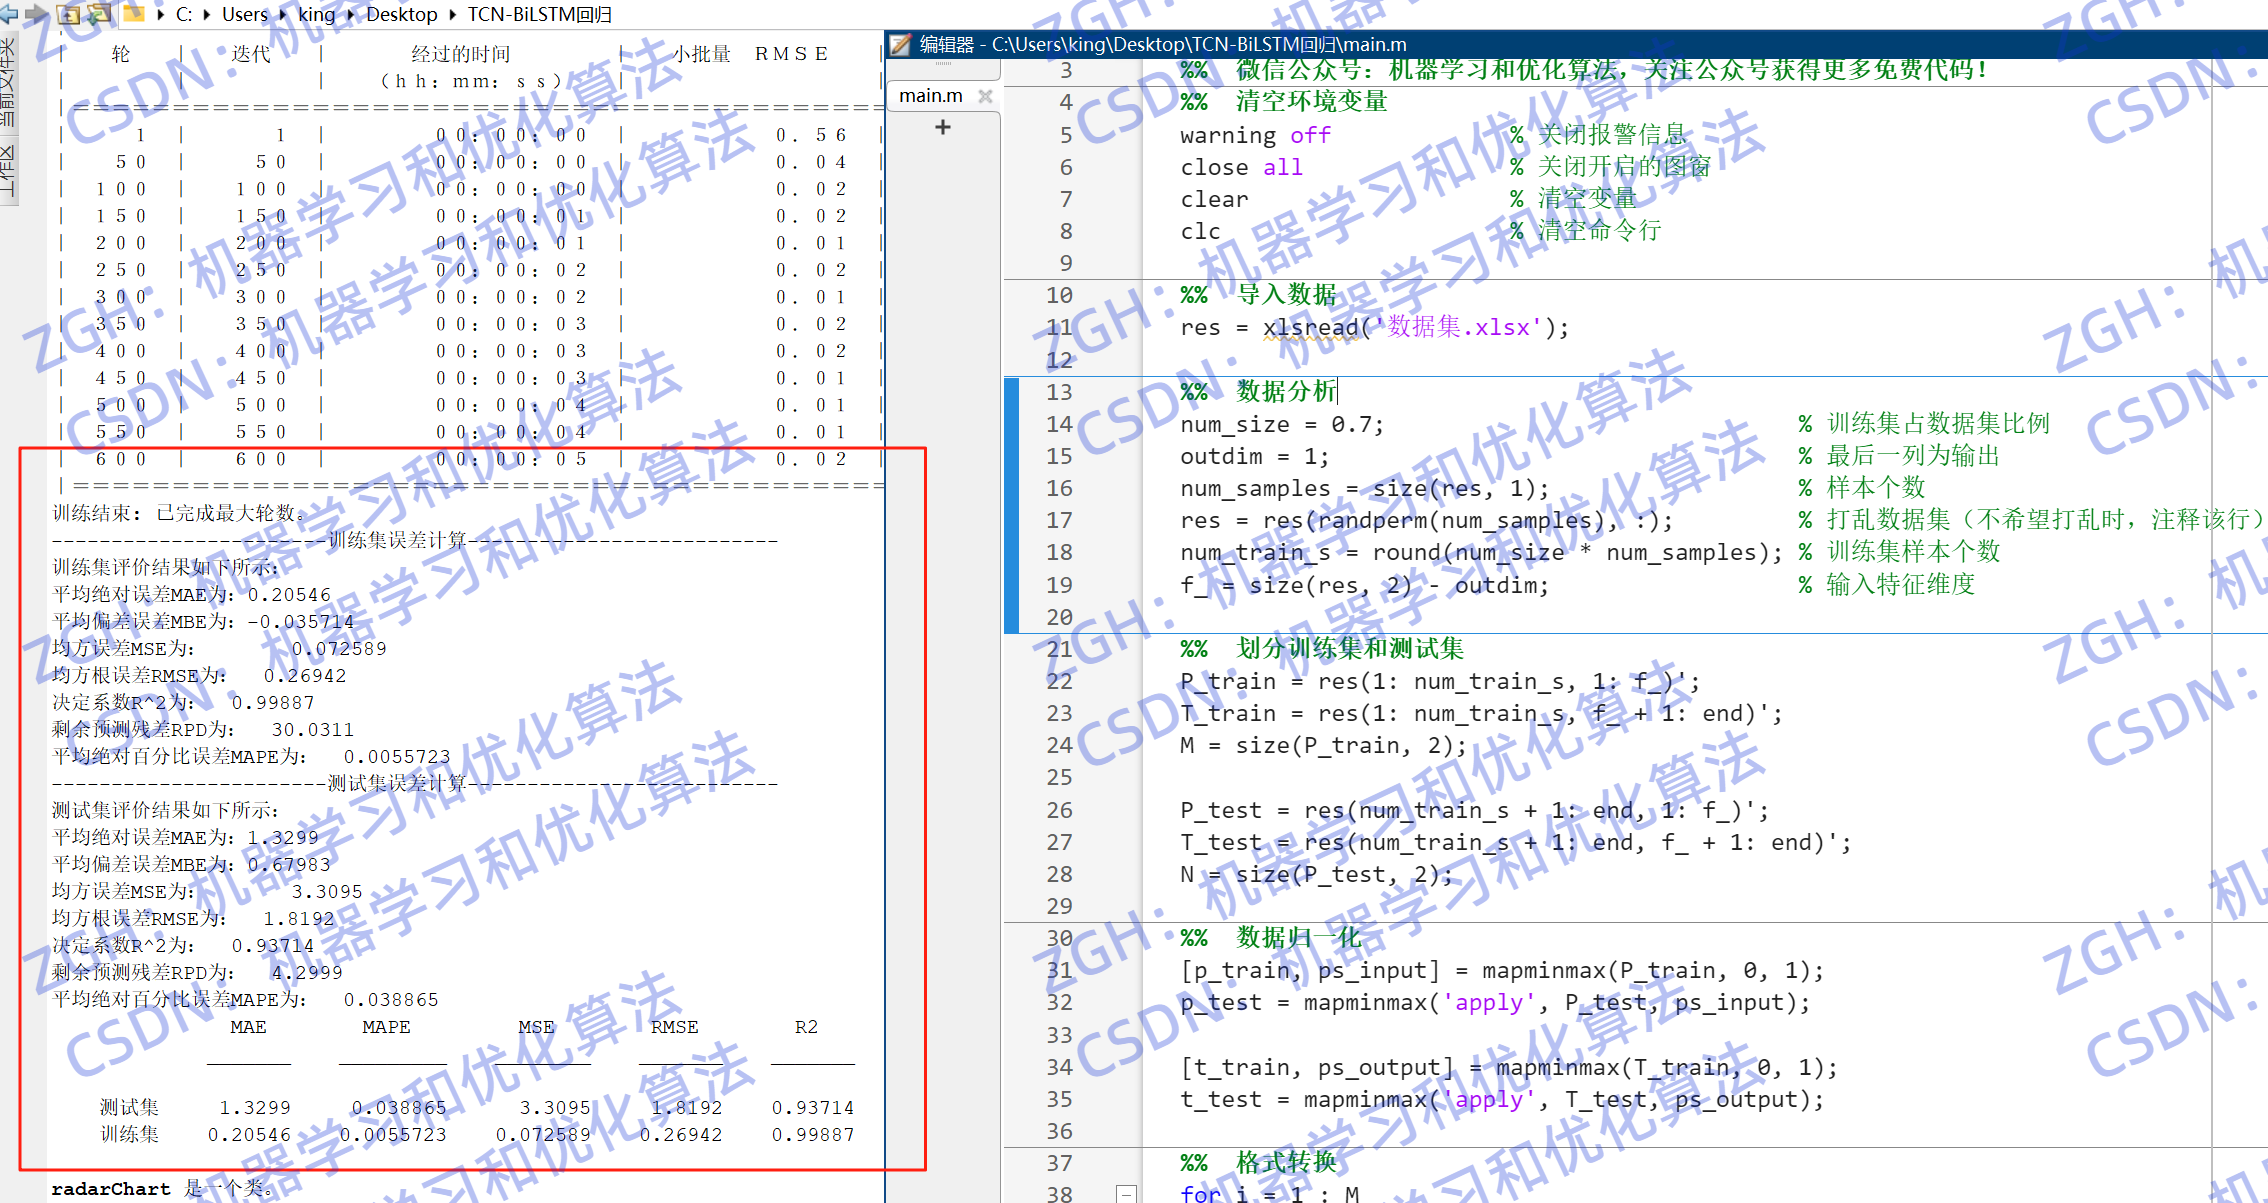This screenshot has height=1203, width=2268.
Task: Click C: in the address bar breadcrumb
Action: pyautogui.click(x=181, y=14)
